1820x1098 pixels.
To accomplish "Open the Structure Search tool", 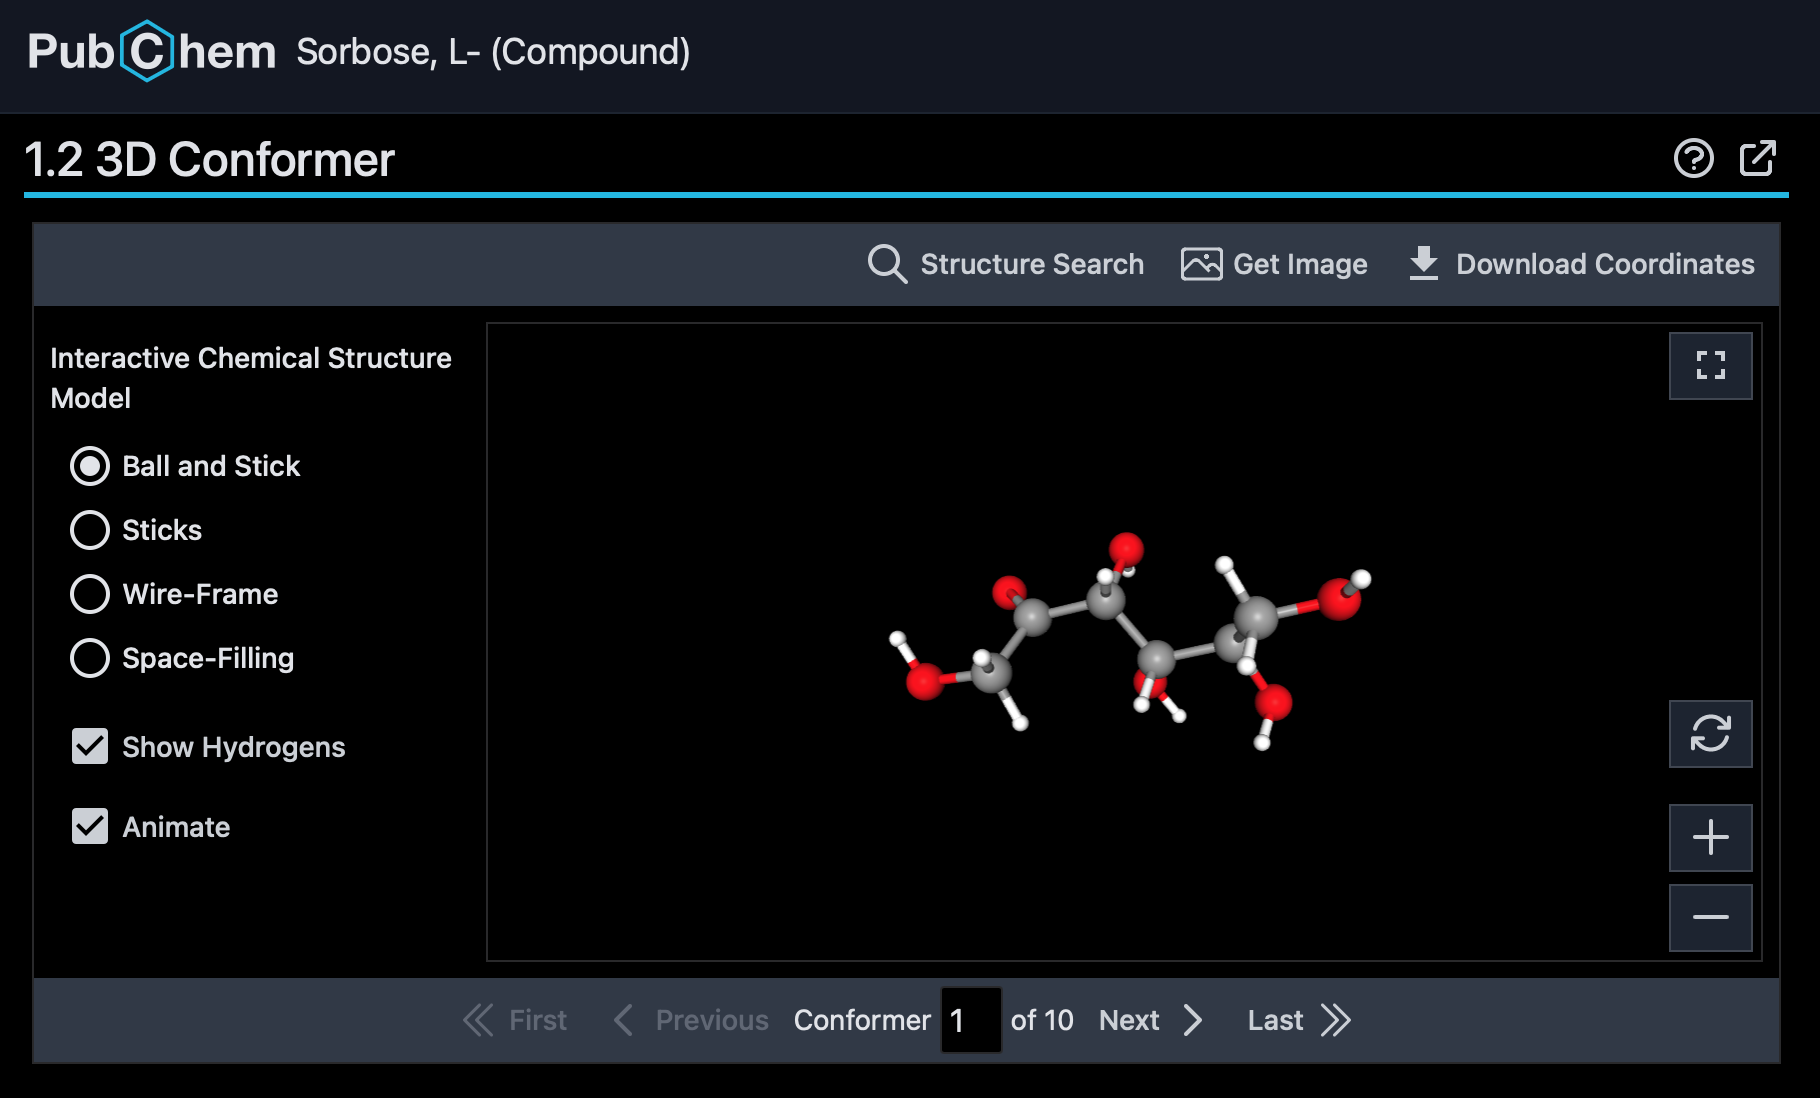I will point(1005,264).
